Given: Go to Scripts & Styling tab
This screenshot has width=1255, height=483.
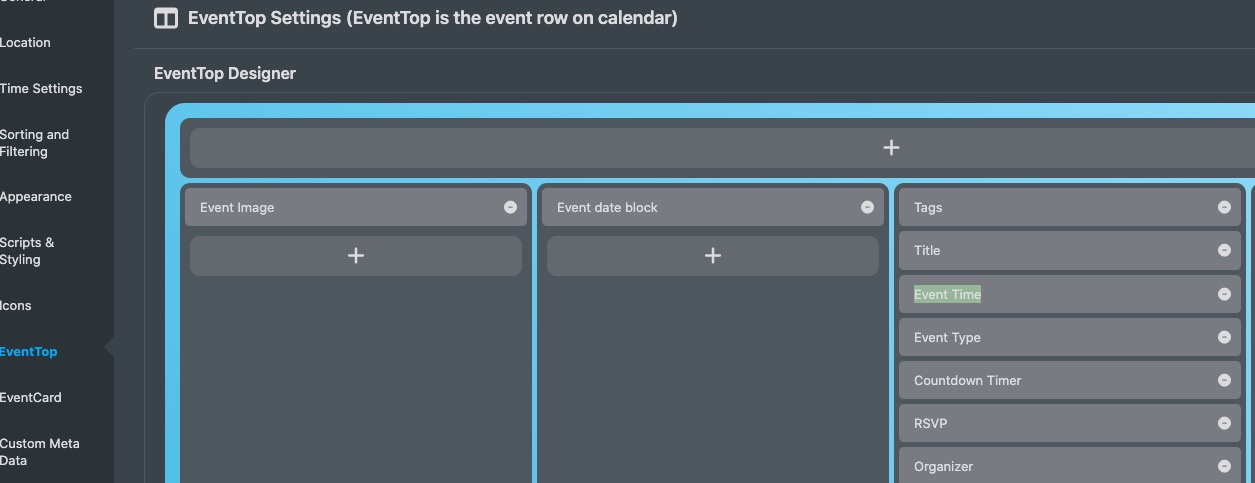Looking at the screenshot, I should click(x=28, y=251).
